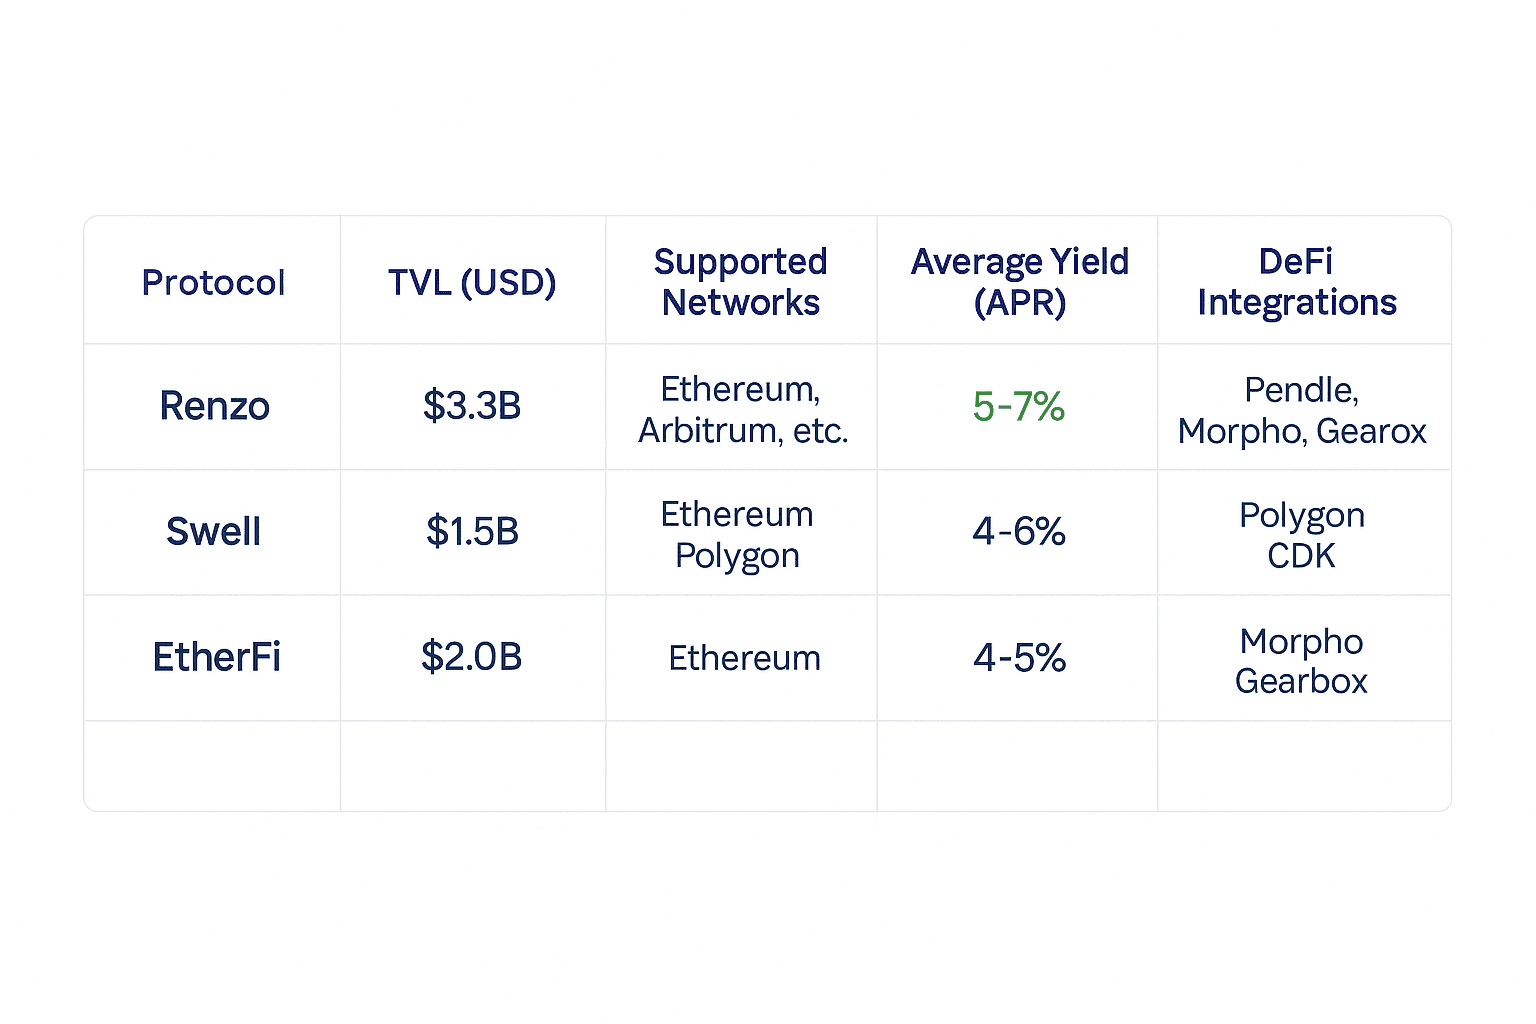Click the DeFi Integrations column header
Viewport: 1536px width, 1024px height.
click(x=1297, y=282)
